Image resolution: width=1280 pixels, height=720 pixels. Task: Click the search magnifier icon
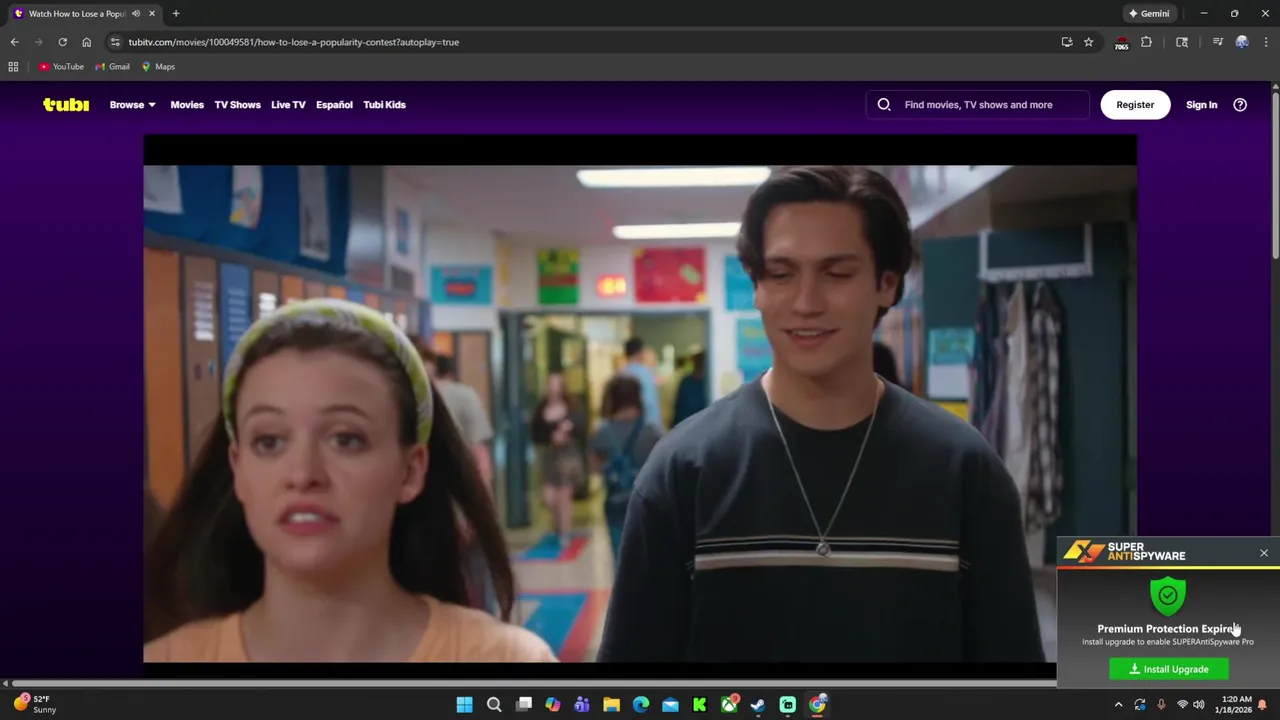tap(884, 104)
